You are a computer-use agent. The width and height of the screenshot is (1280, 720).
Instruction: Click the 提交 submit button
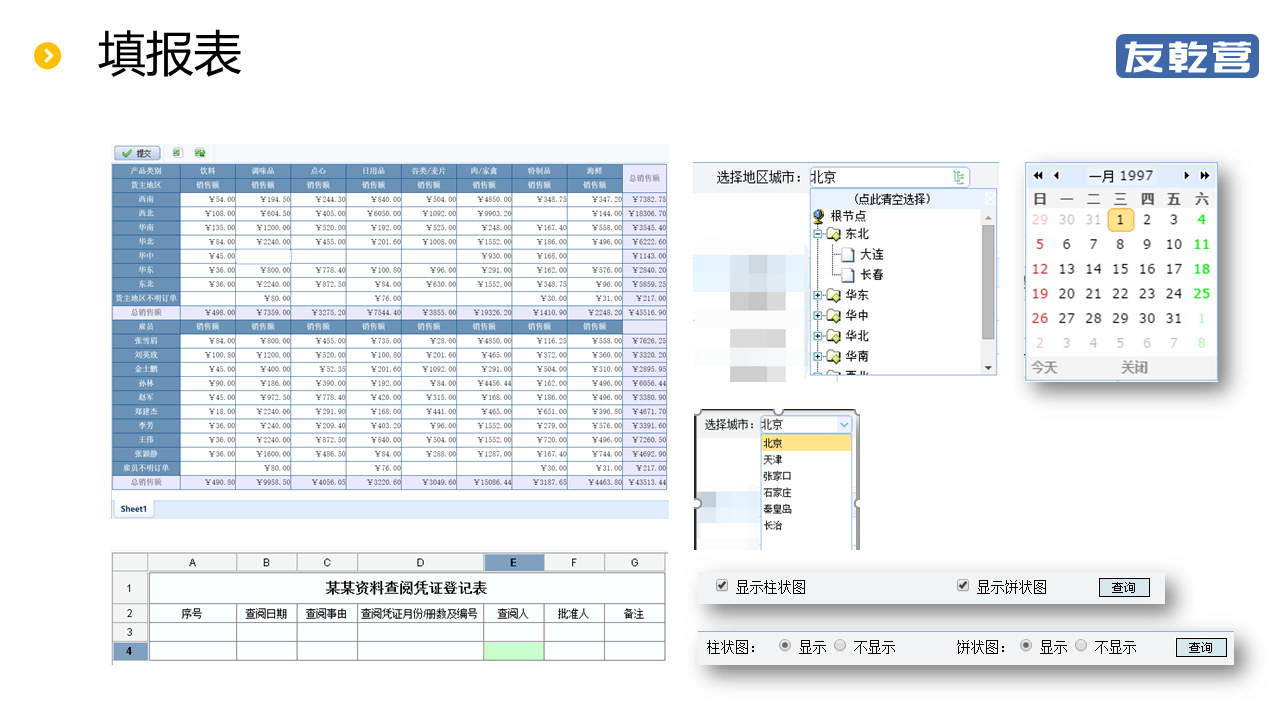tap(137, 153)
